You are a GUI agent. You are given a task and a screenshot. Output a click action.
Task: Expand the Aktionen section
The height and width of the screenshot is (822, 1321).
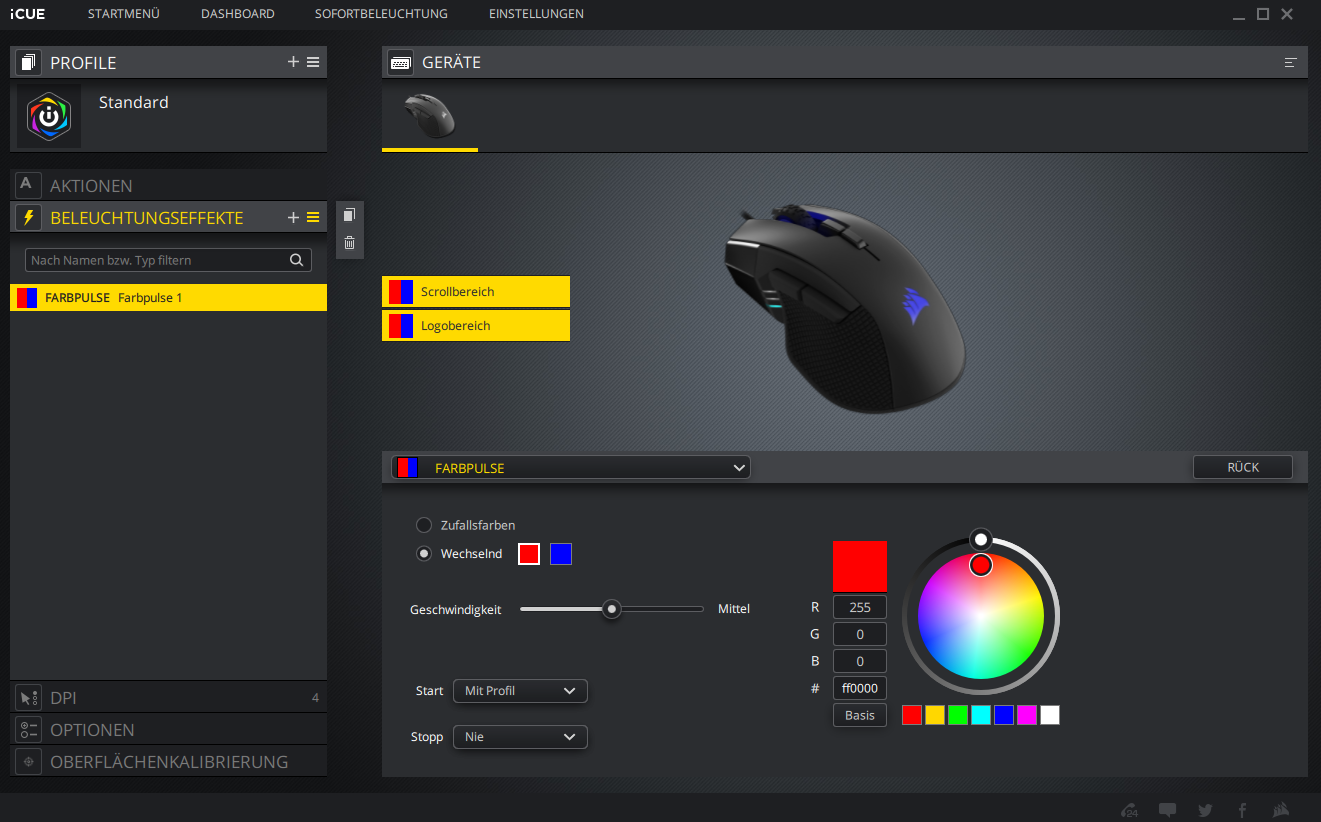(168, 185)
